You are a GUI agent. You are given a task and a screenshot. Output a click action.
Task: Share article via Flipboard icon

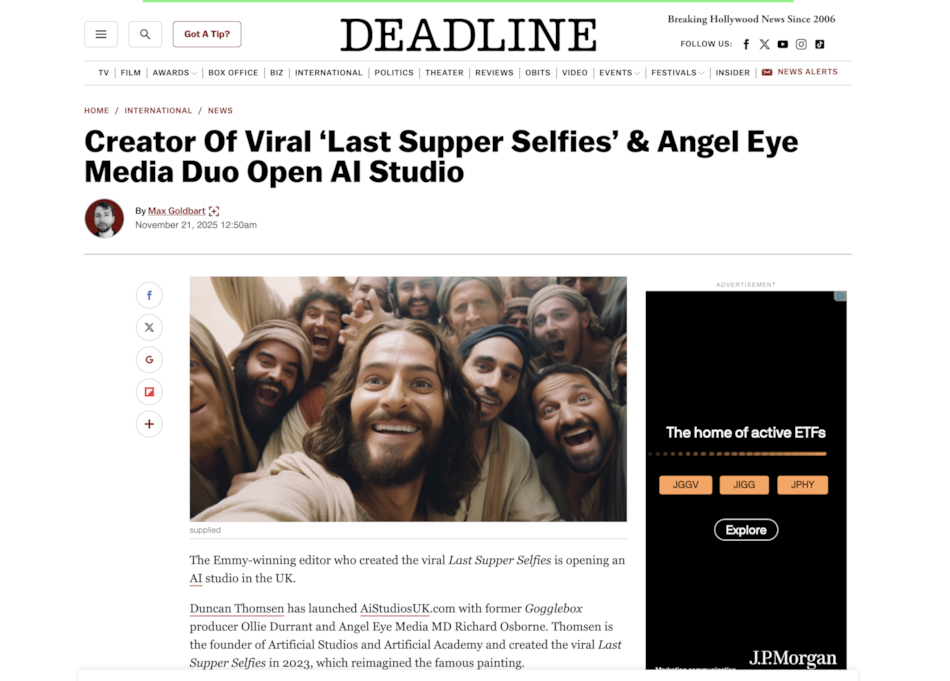click(149, 392)
